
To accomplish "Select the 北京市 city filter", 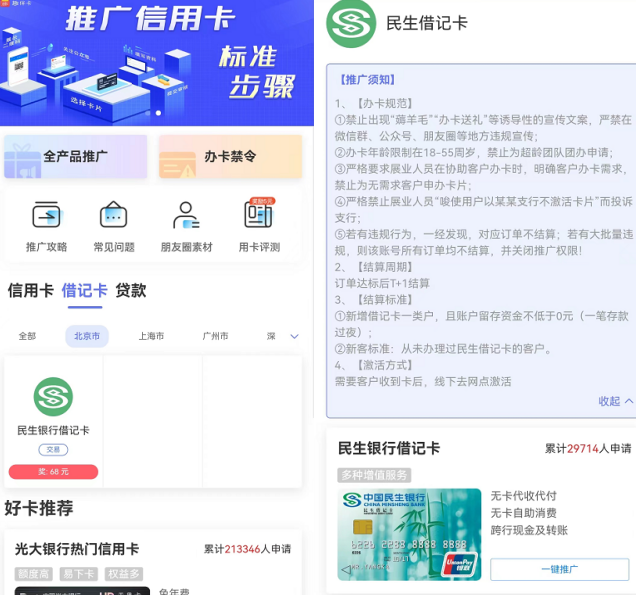I will [x=87, y=337].
